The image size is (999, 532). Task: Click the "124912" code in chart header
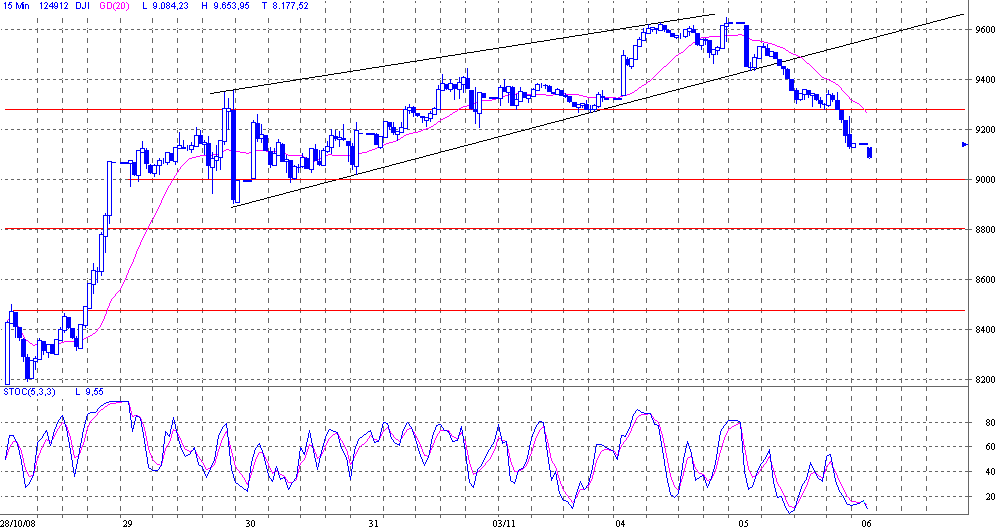(53, 5)
